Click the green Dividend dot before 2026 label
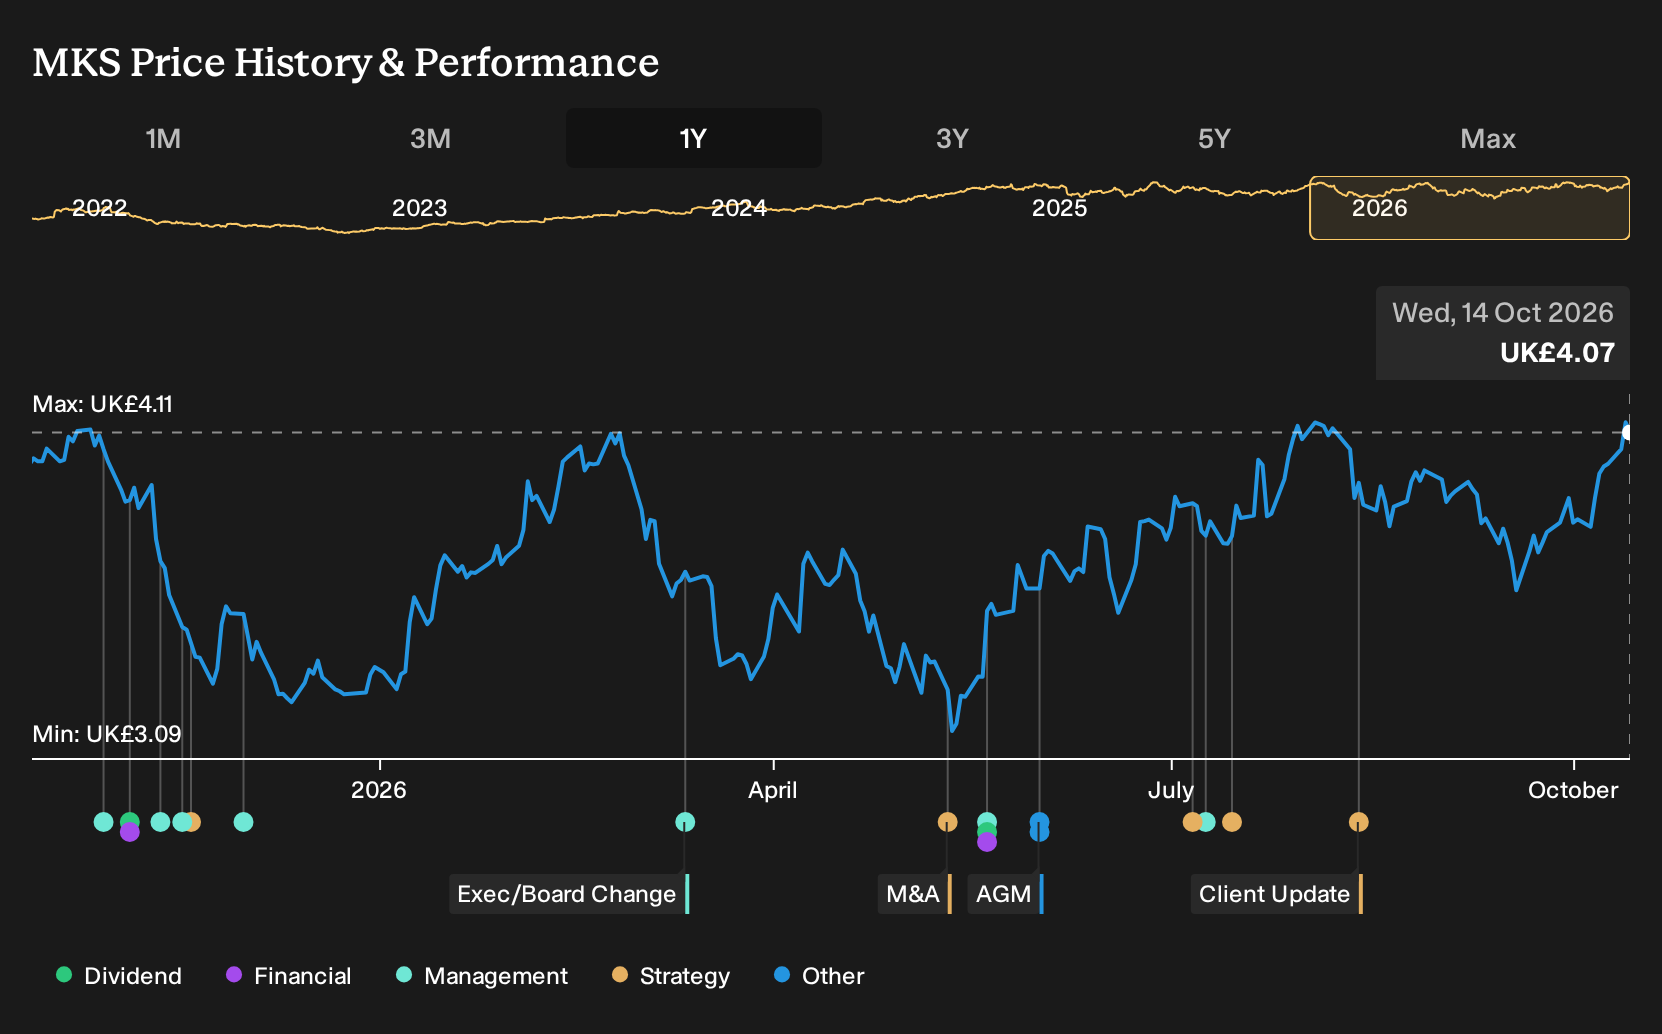 (x=129, y=819)
